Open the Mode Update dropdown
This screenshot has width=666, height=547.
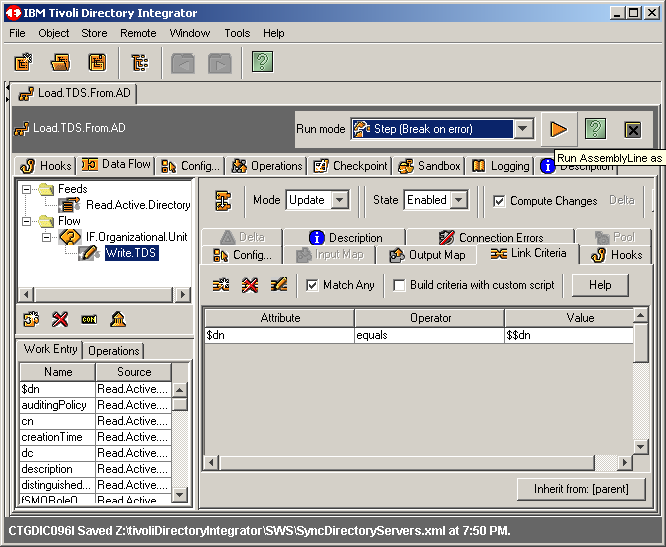point(339,200)
